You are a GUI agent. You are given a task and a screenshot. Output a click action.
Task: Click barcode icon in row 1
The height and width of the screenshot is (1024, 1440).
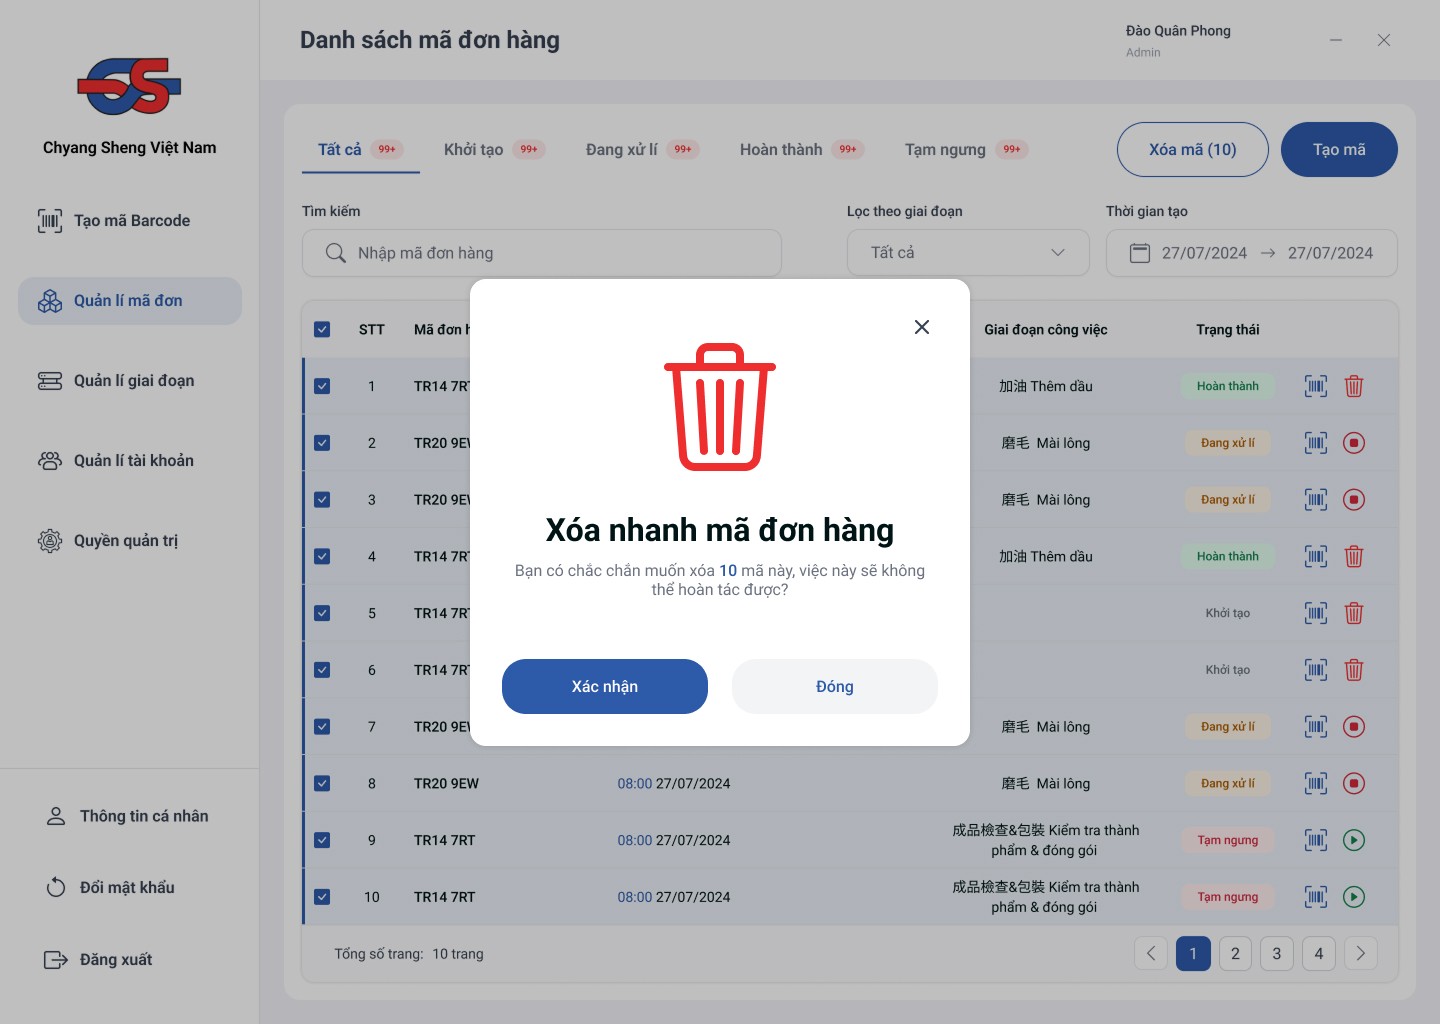pyautogui.click(x=1316, y=386)
